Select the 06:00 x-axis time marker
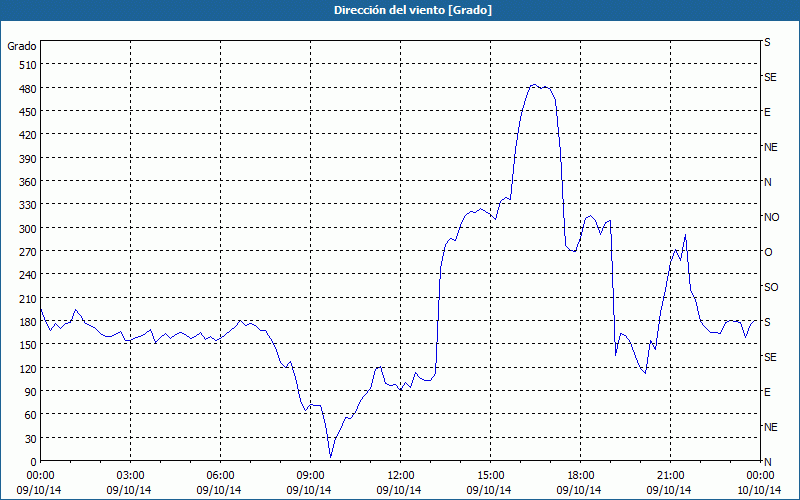Screen dimensions: 800x500 click(x=220, y=475)
